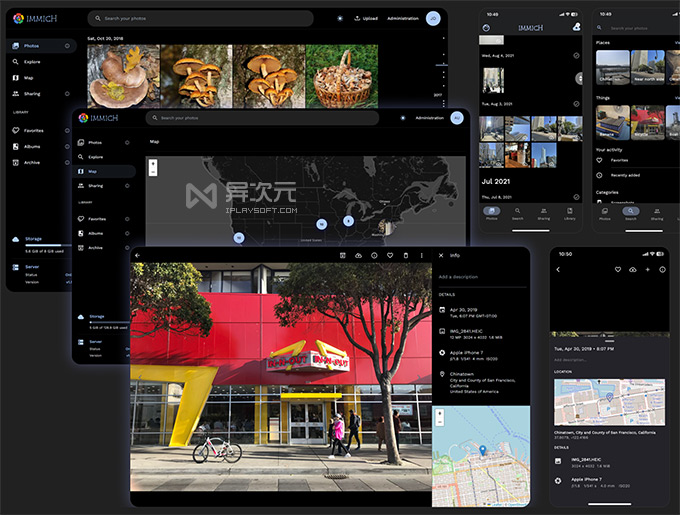Tap the Photos tab on the first phone

coord(491,213)
